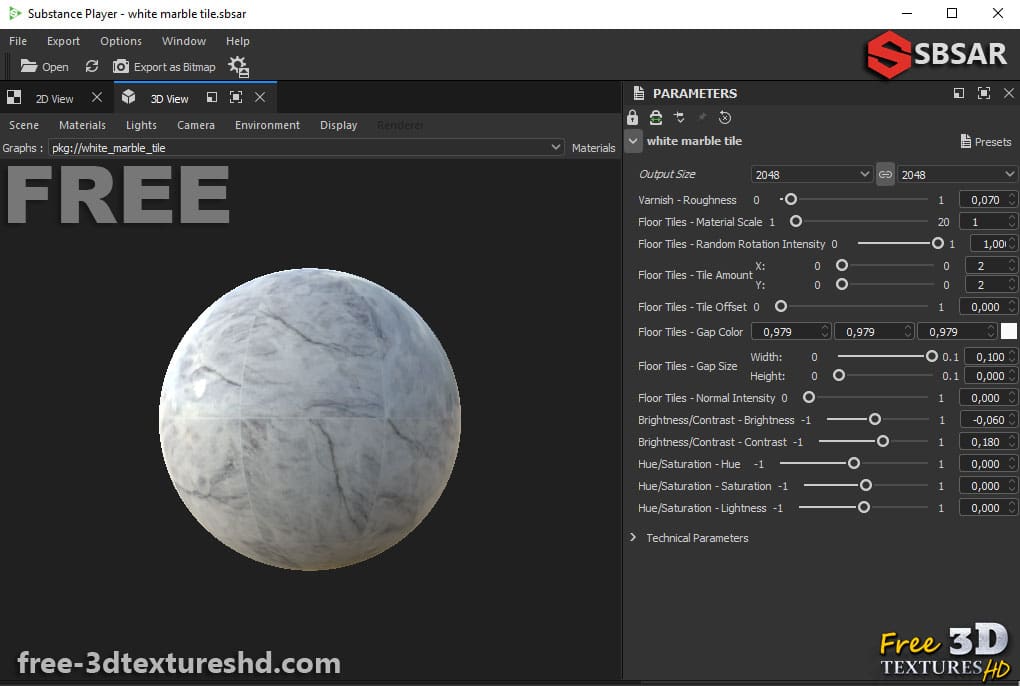Open the Output Size height dropdown
1020x686 pixels.
point(957,174)
